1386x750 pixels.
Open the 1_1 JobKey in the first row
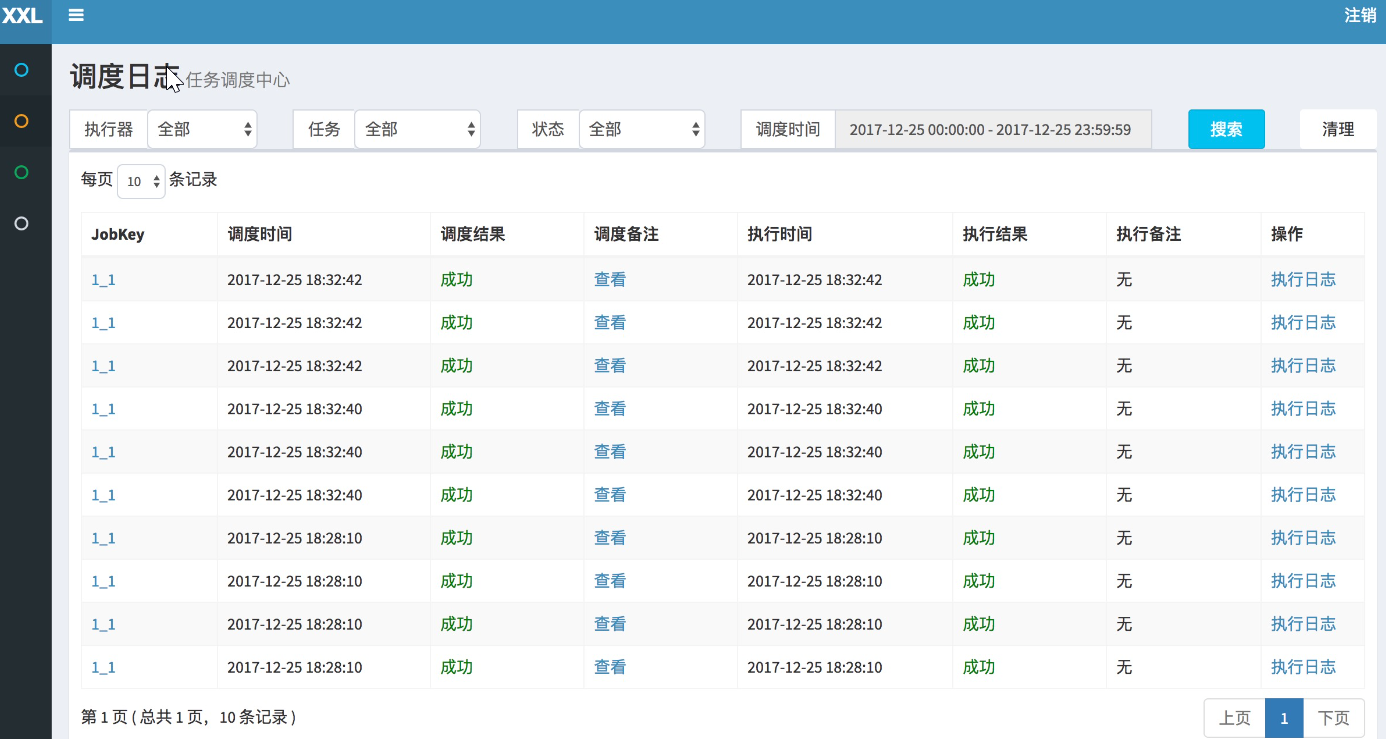[103, 280]
